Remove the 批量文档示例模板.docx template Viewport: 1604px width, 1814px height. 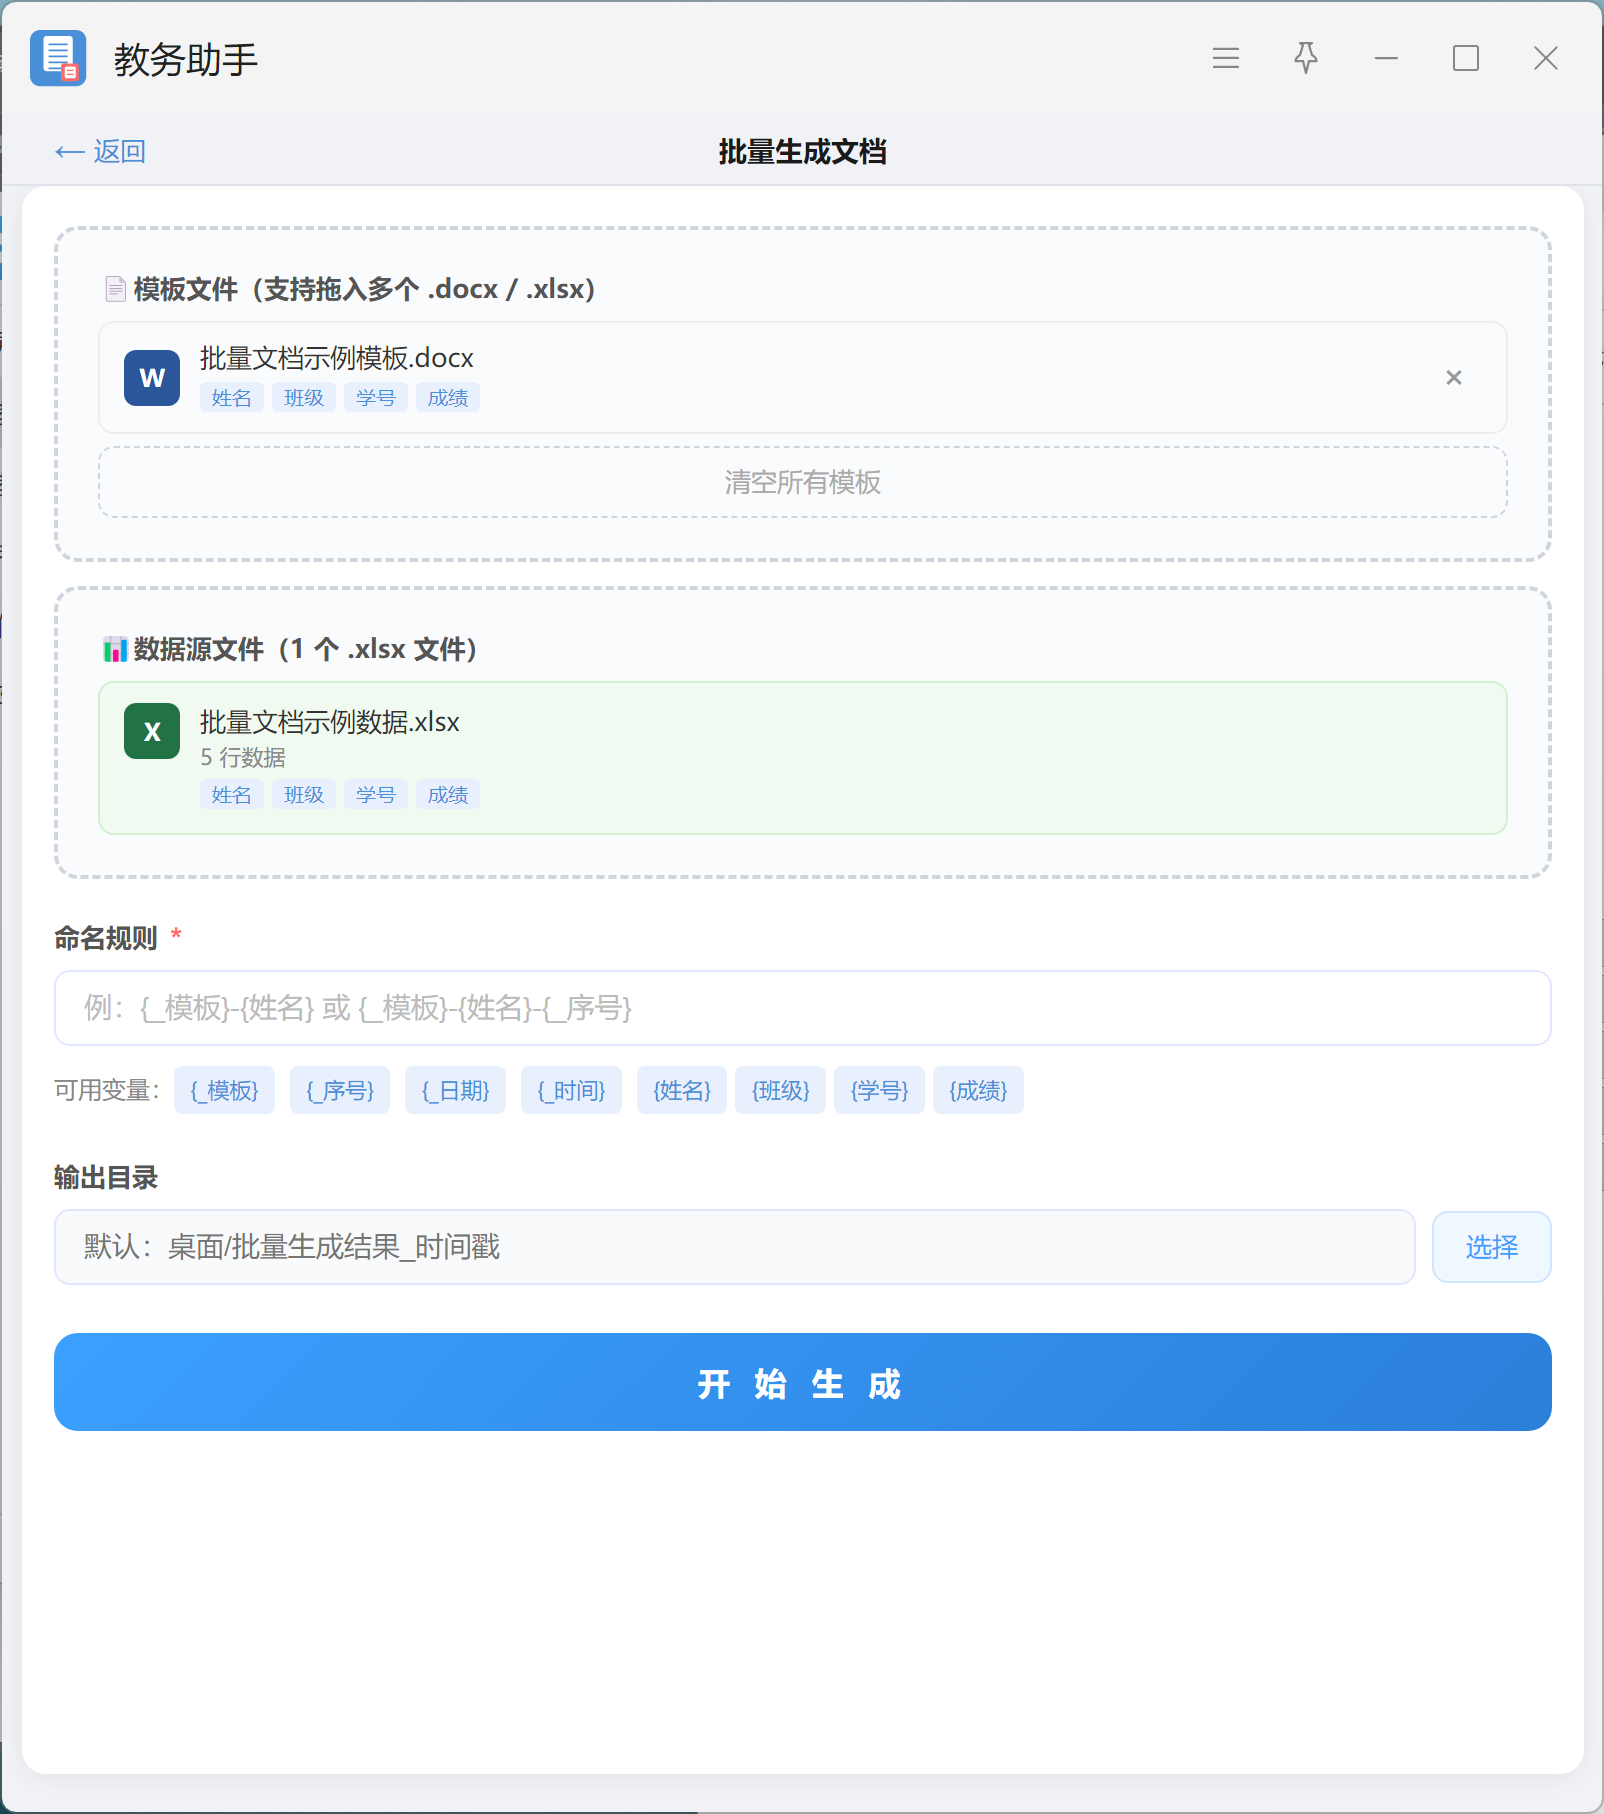(1454, 377)
